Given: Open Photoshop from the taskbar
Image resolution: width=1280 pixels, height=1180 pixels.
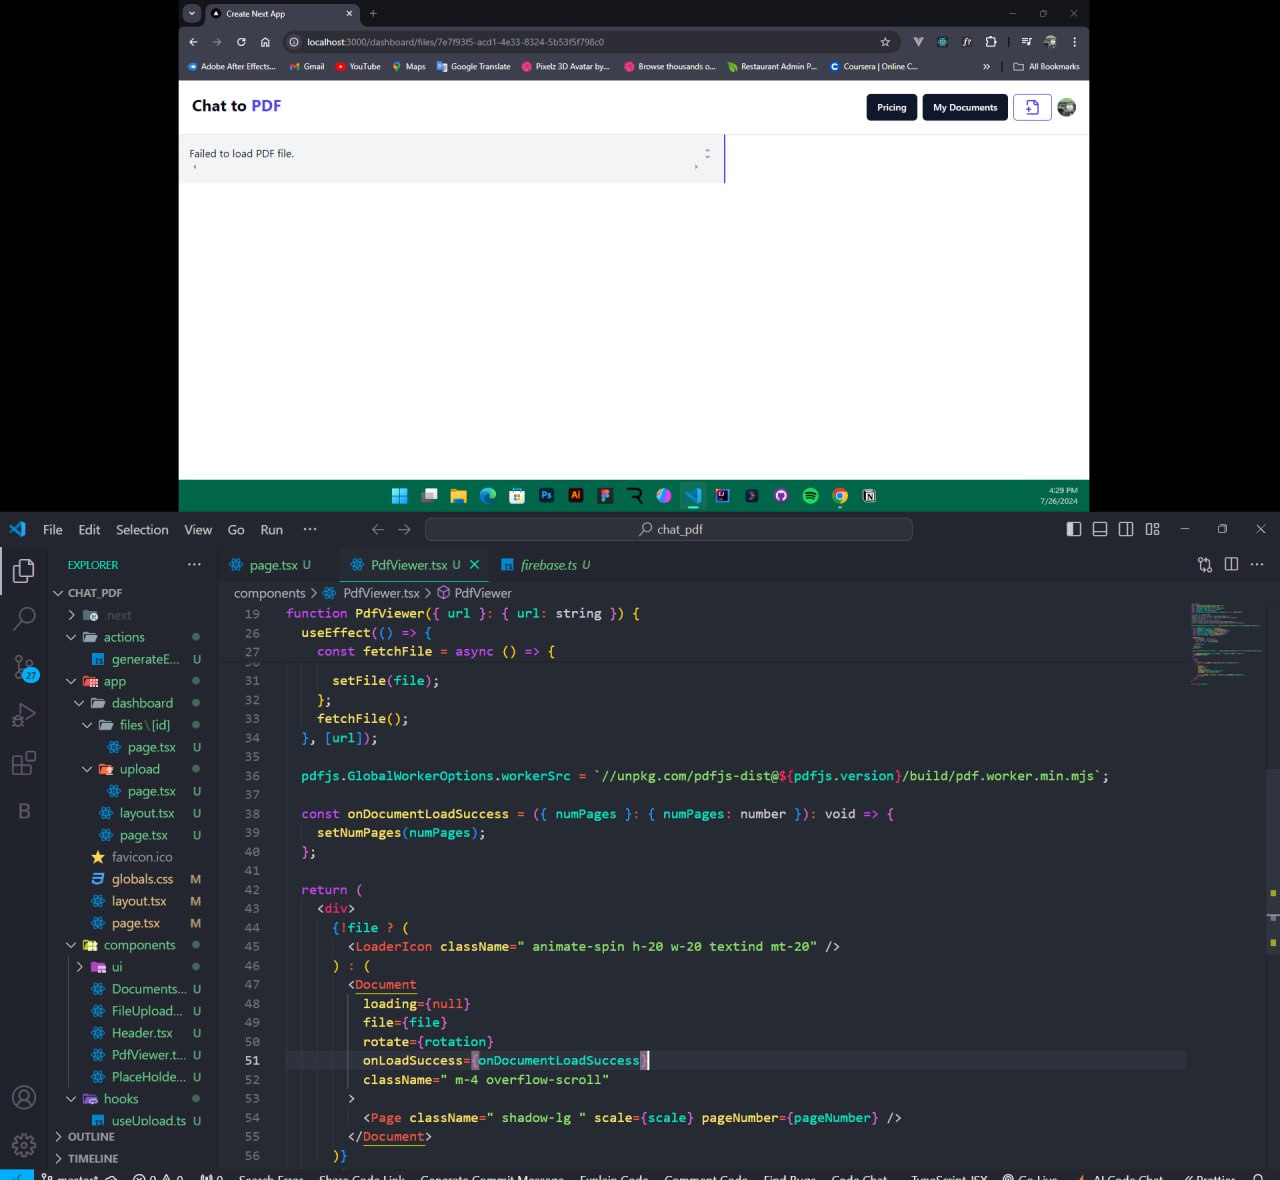Looking at the screenshot, I should click(546, 495).
